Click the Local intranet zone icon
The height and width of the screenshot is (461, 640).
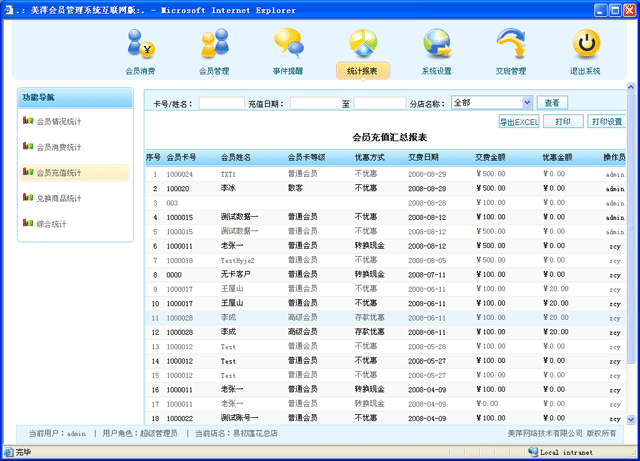pos(533,452)
